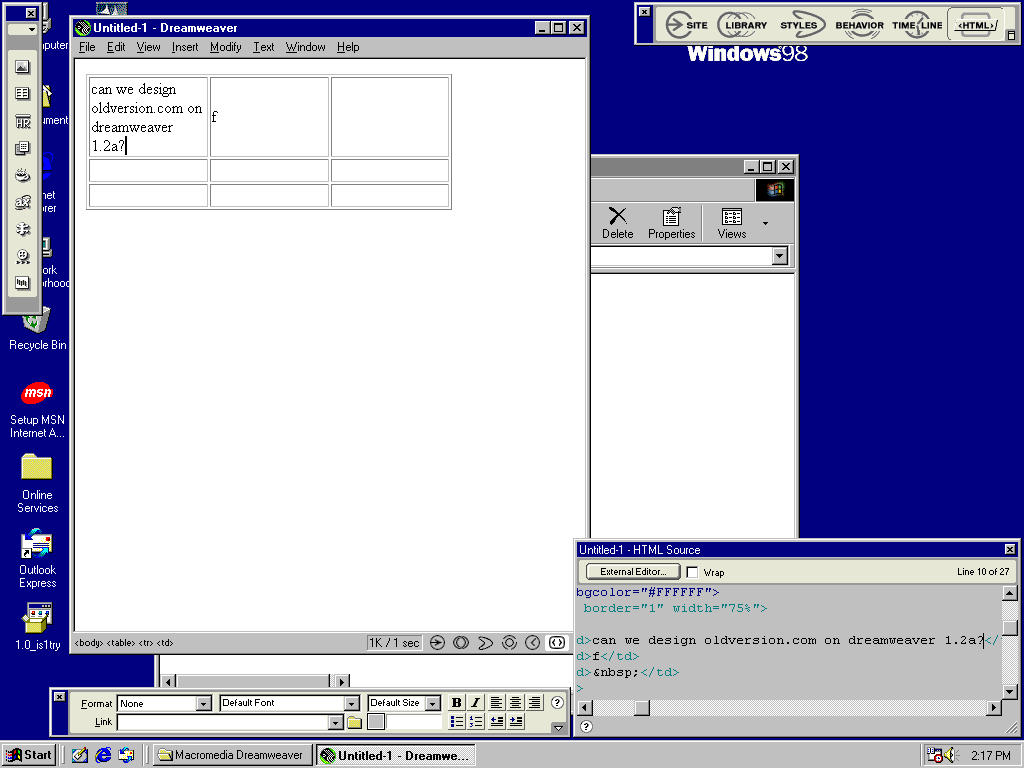This screenshot has height=768, width=1024.
Task: Toggle the HTML launcher button
Action: click(x=976, y=25)
